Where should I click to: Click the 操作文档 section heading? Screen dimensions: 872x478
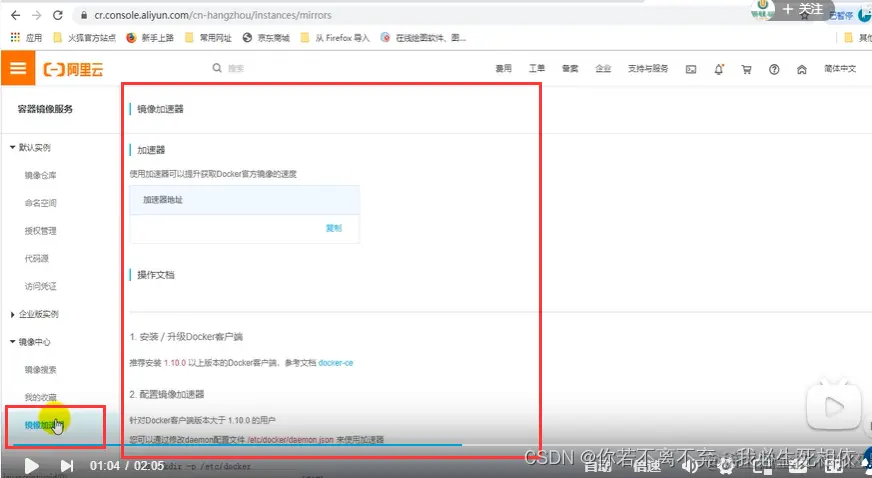[156, 275]
